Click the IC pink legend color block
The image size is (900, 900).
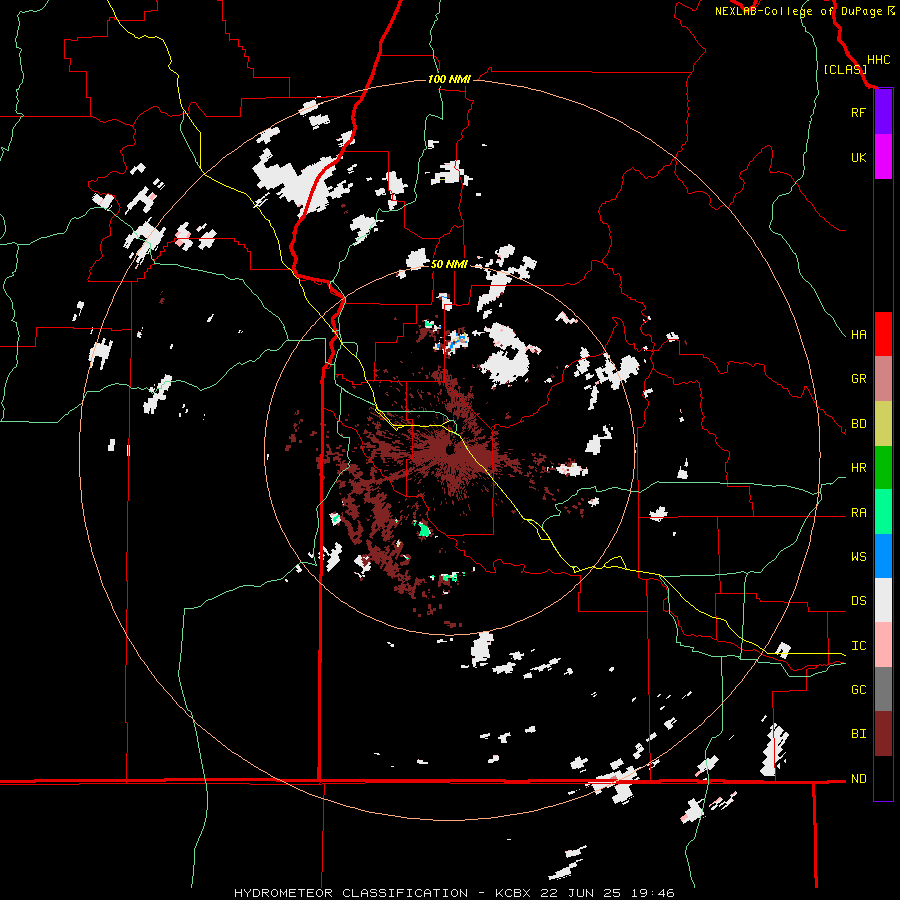(x=883, y=645)
